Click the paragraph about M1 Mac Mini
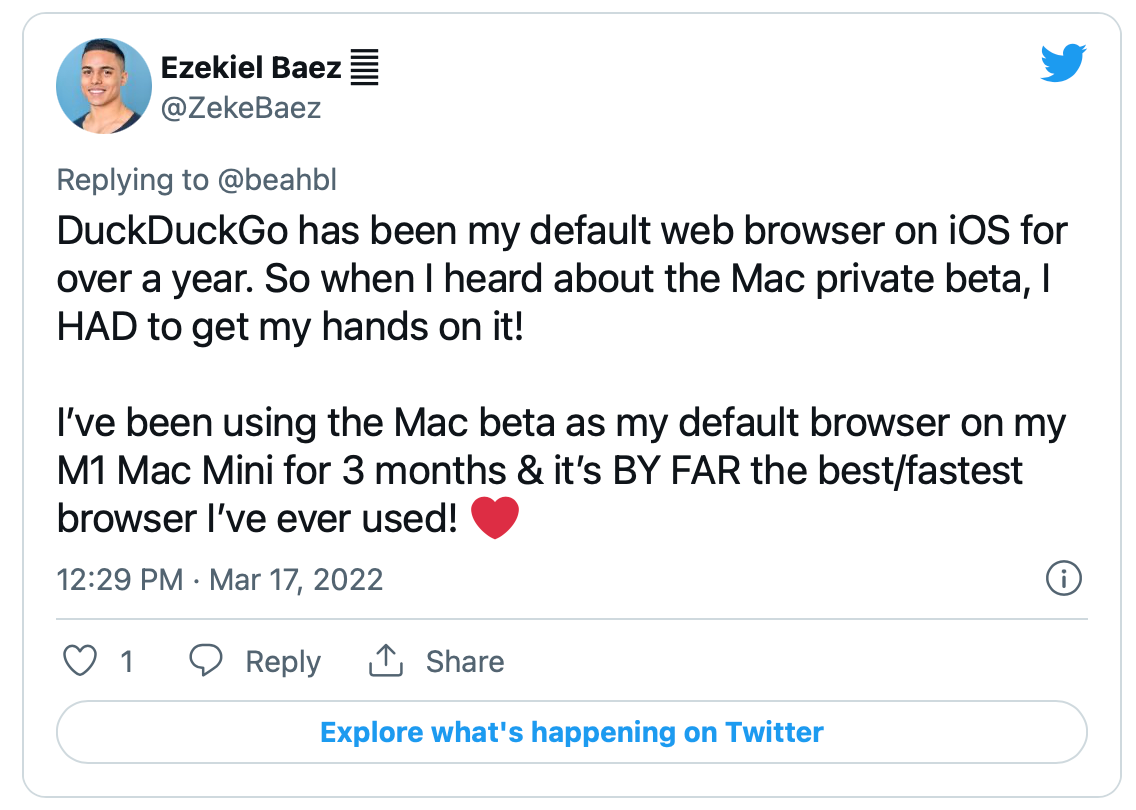The image size is (1136, 810). pyautogui.click(x=561, y=471)
